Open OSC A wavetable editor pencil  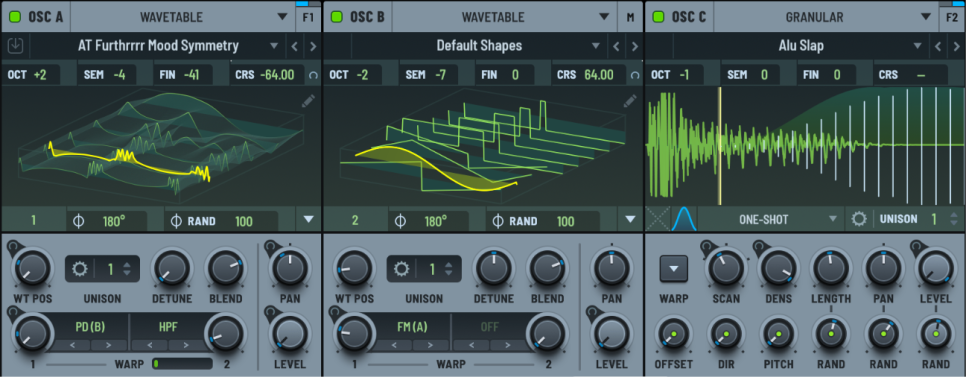[x=309, y=101]
